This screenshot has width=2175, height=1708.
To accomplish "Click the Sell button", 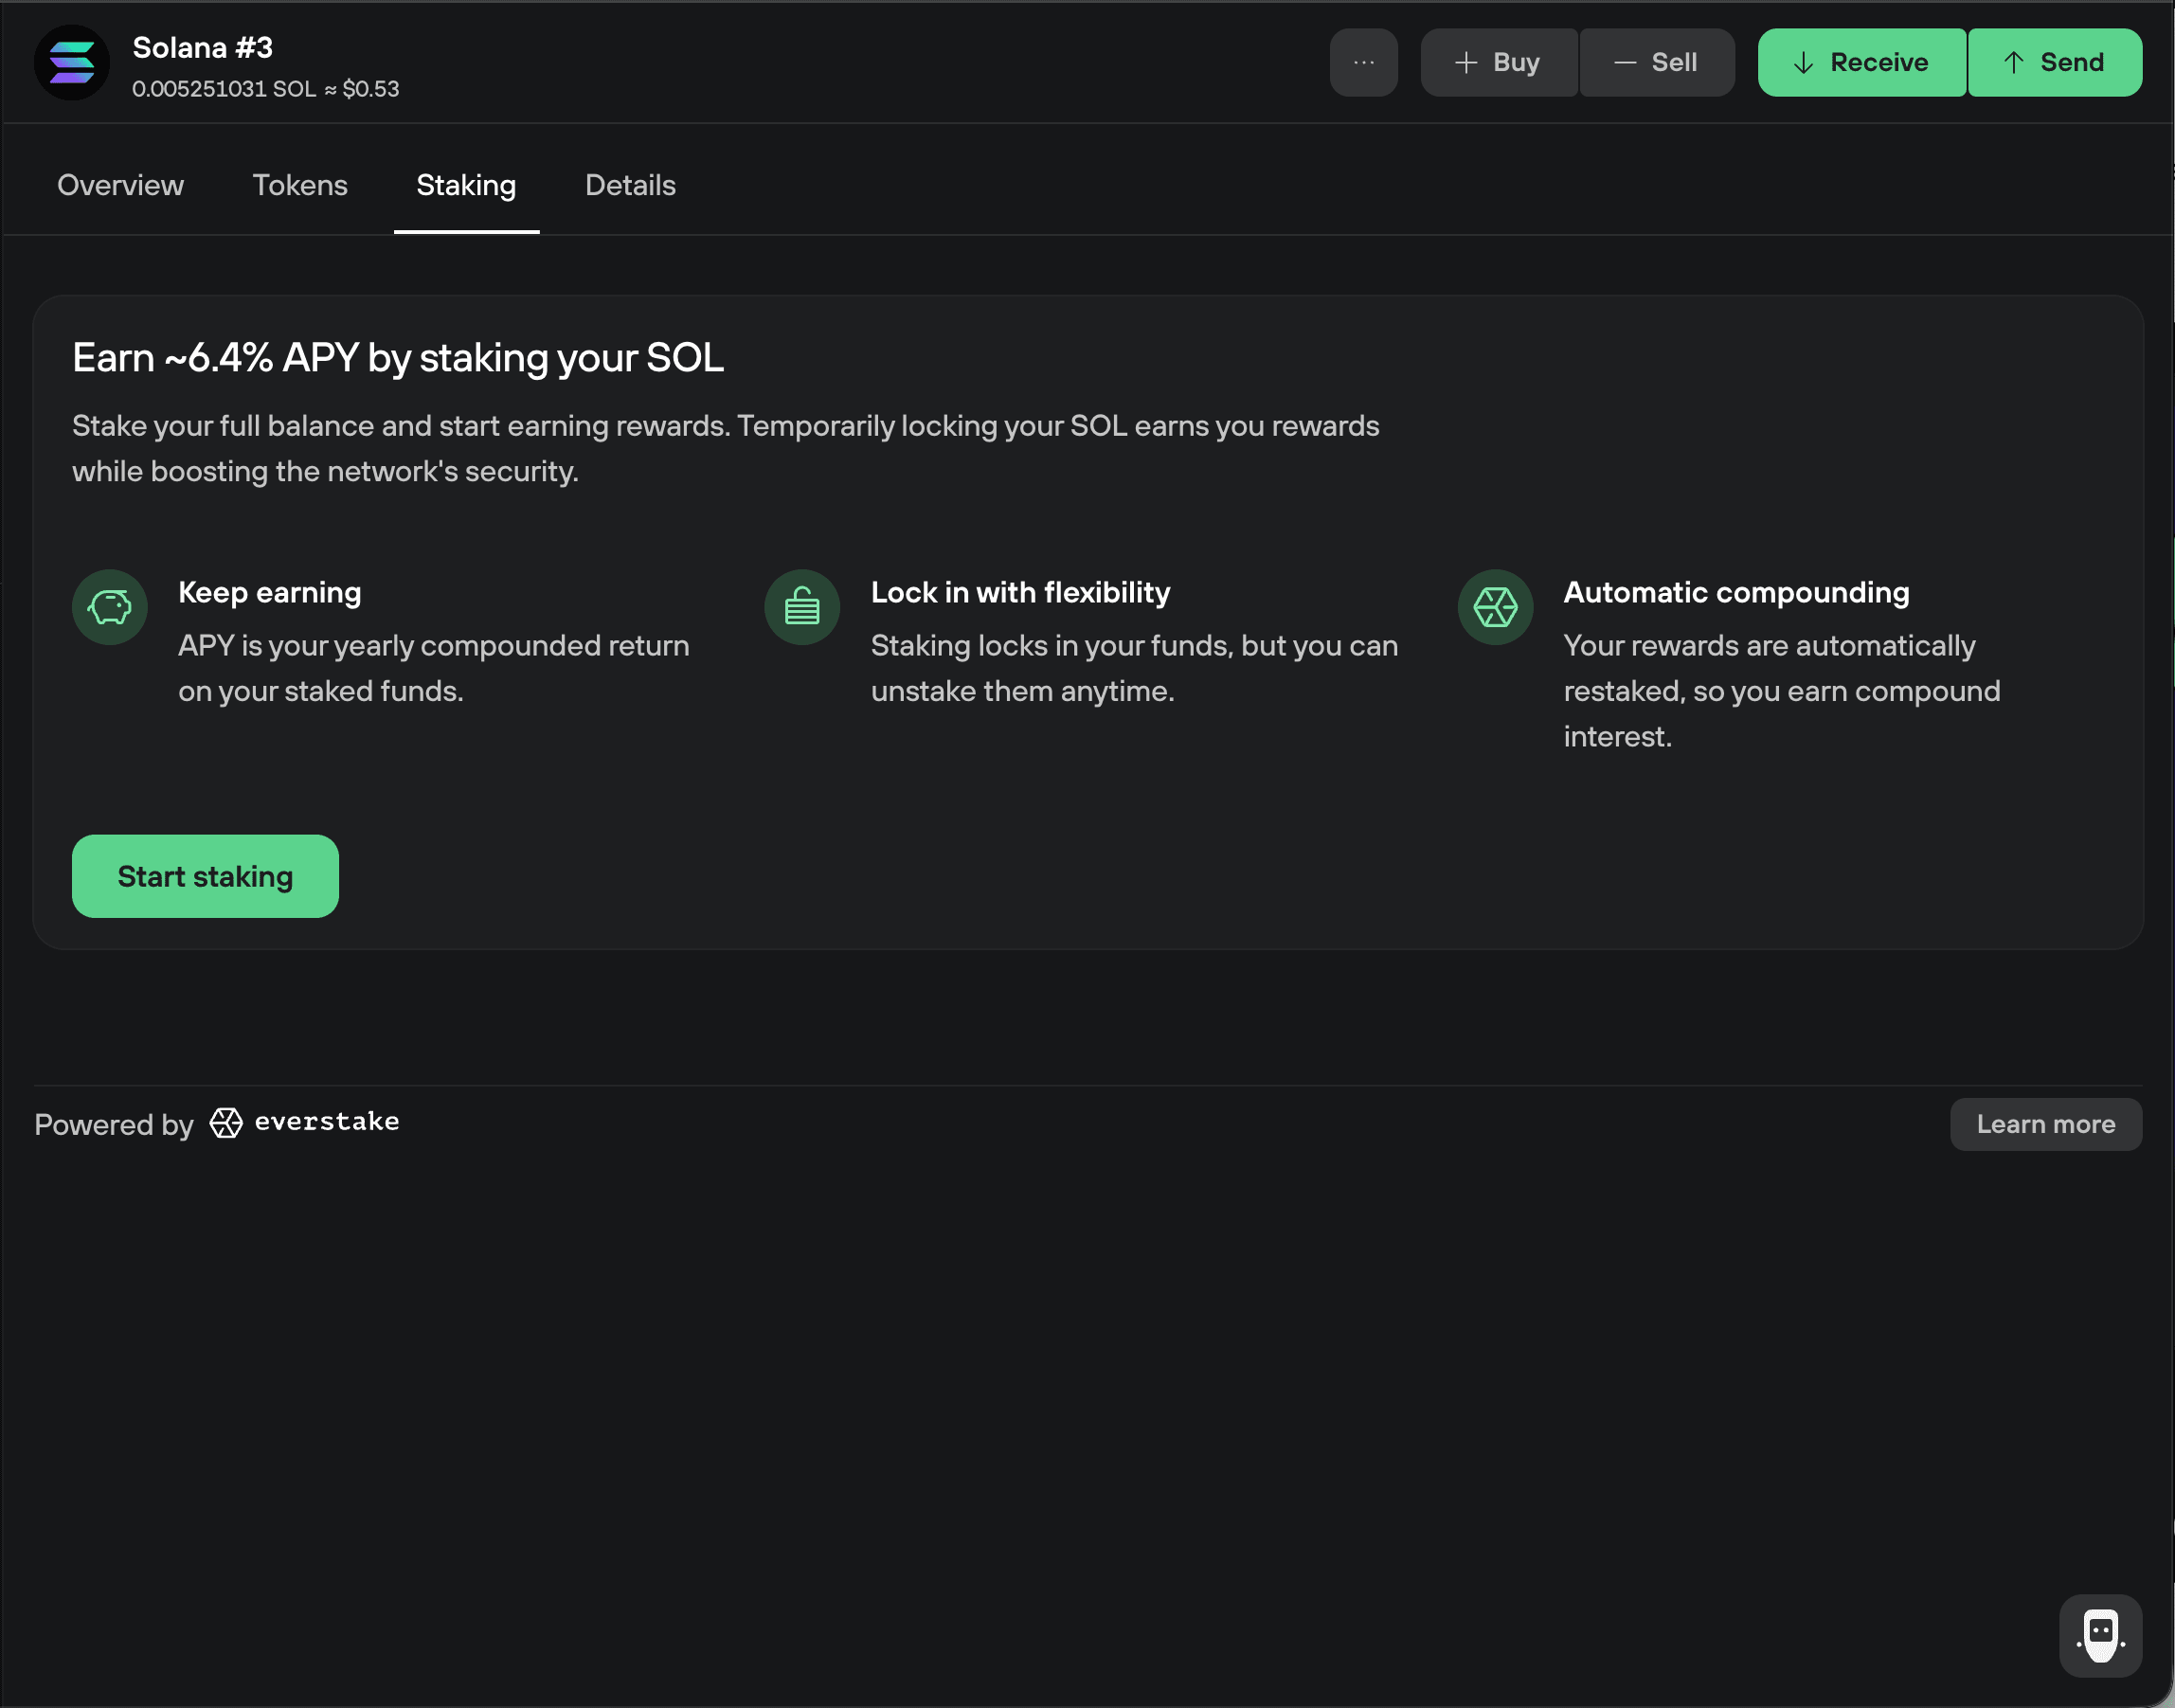I will click(1656, 62).
